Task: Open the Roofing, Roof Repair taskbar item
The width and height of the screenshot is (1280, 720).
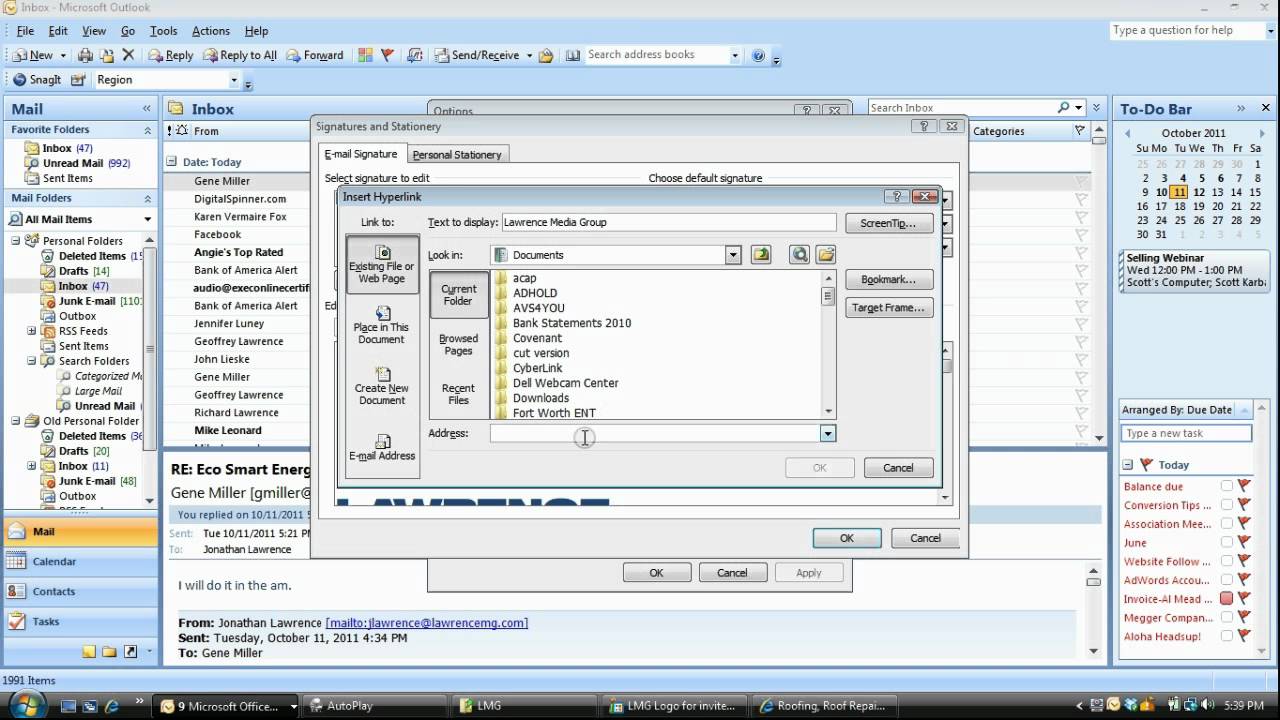Action: tap(823, 705)
